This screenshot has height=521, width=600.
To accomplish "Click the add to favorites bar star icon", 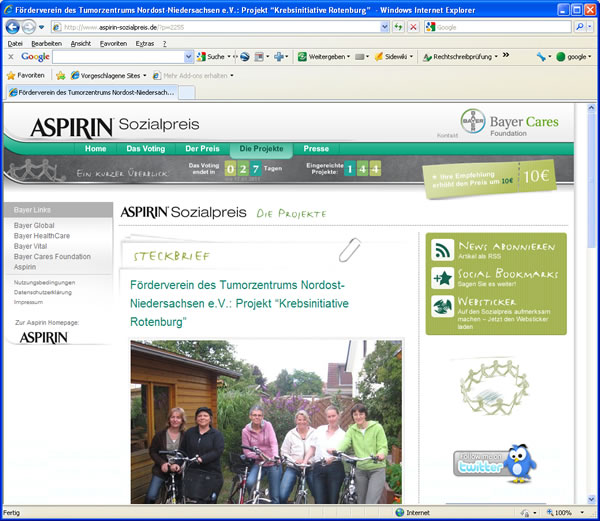I will [60, 76].
